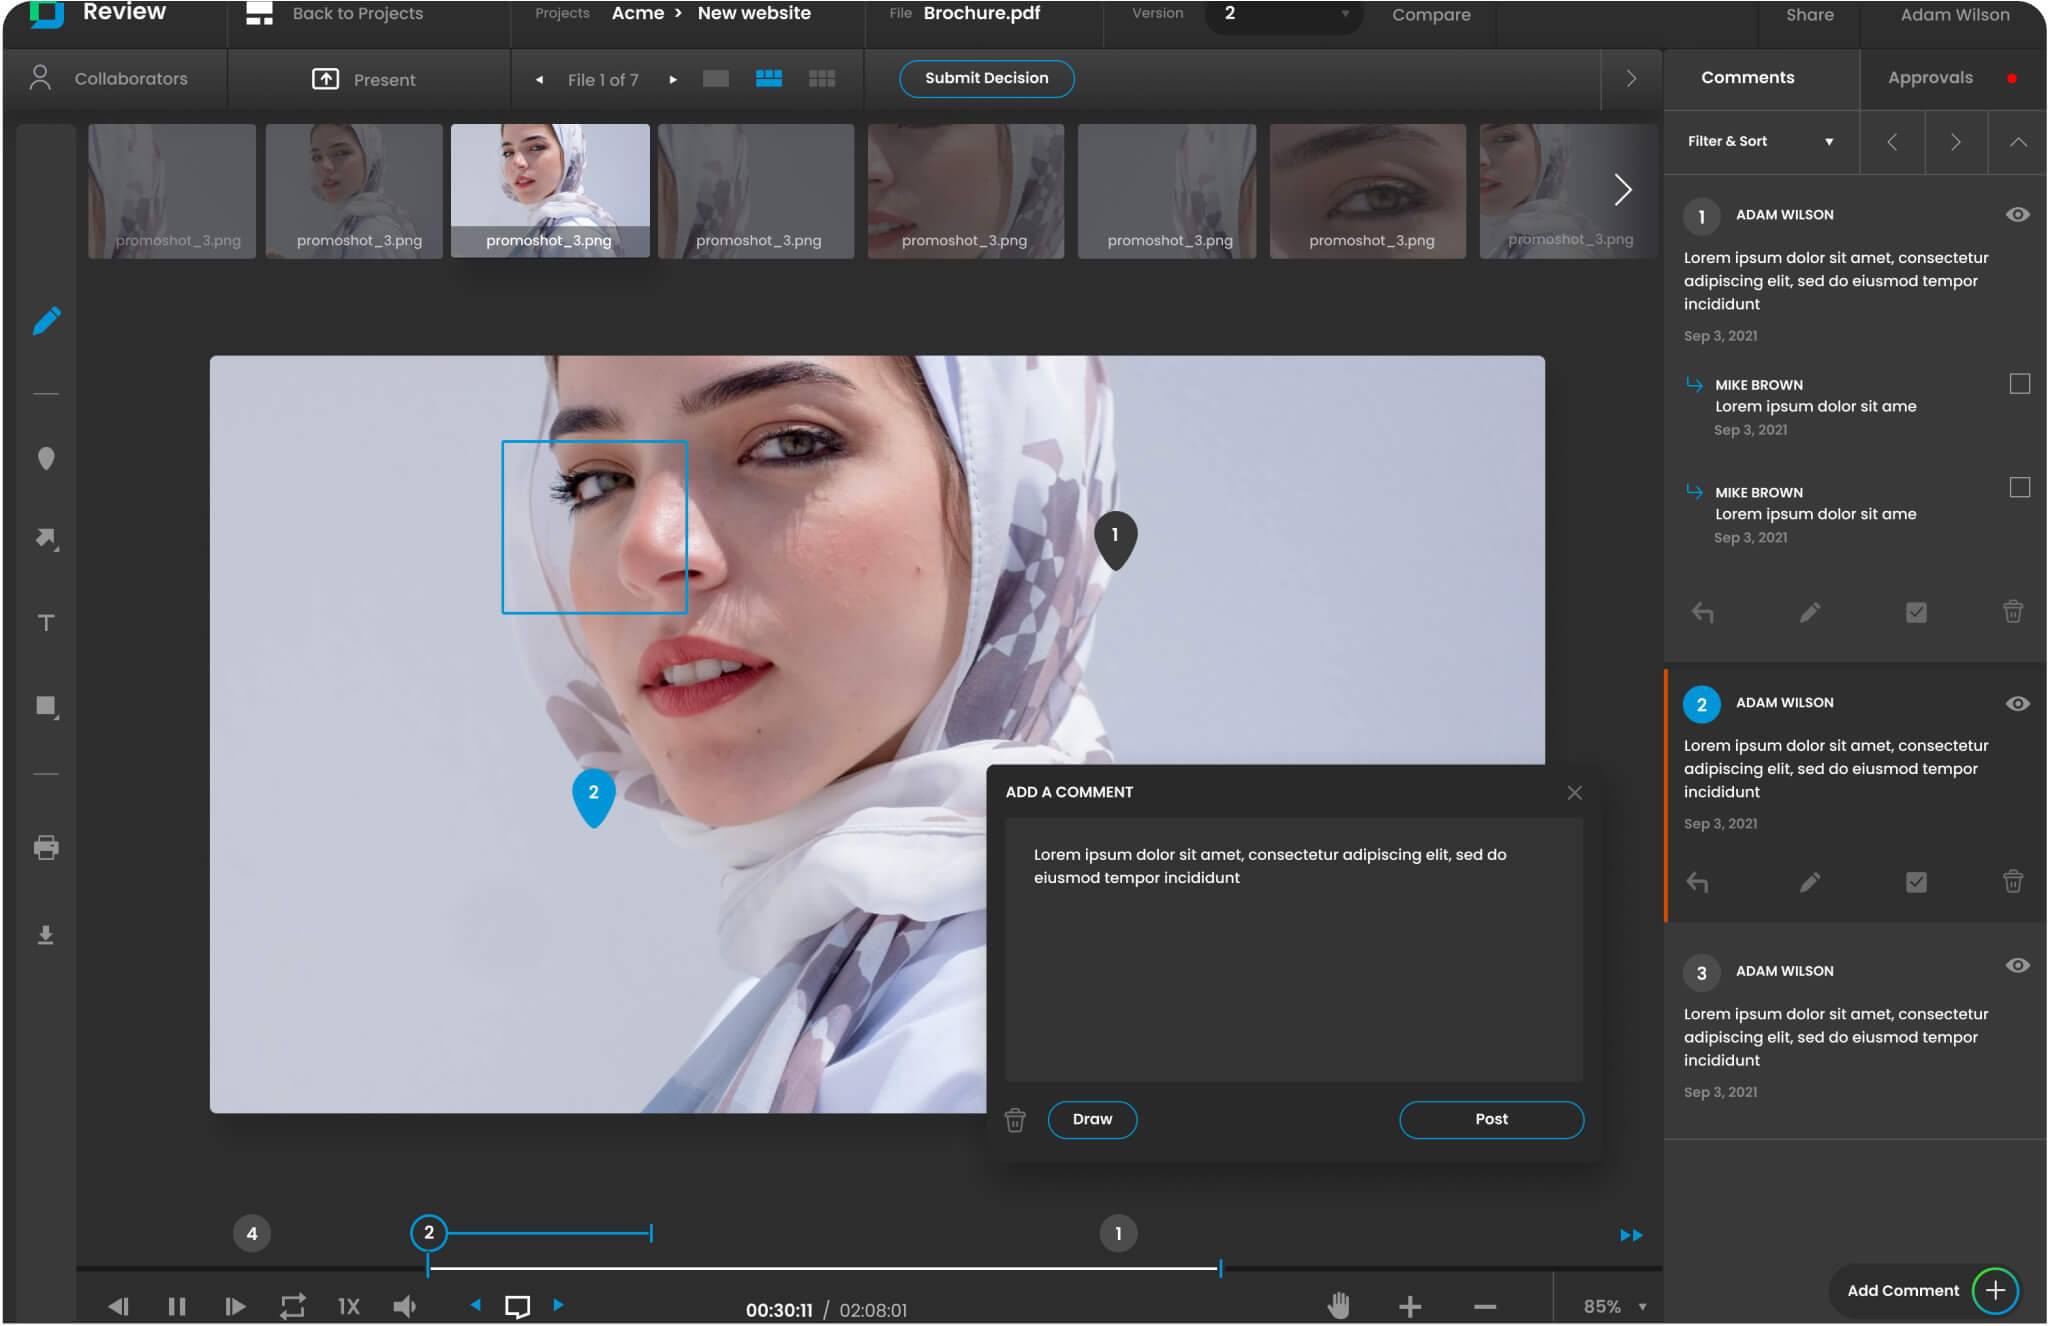Switch to the Approvals tab

(1930, 78)
